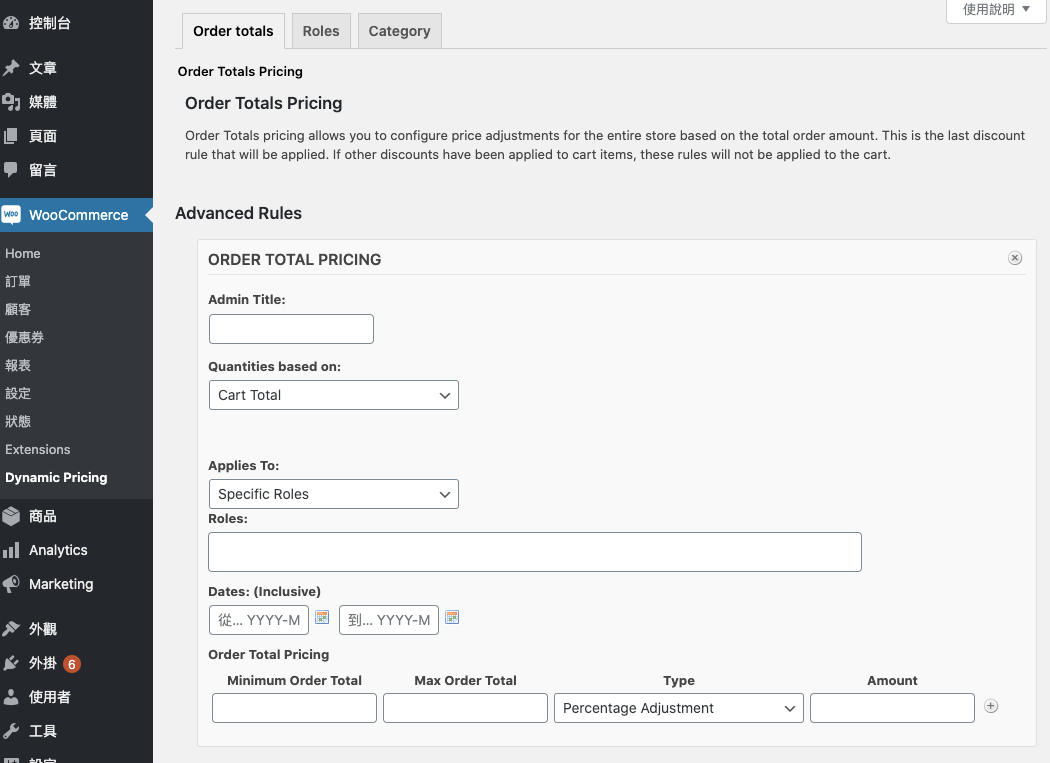Focus the Minimum Order Total input
Image resolution: width=1050 pixels, height=763 pixels.
point(294,708)
